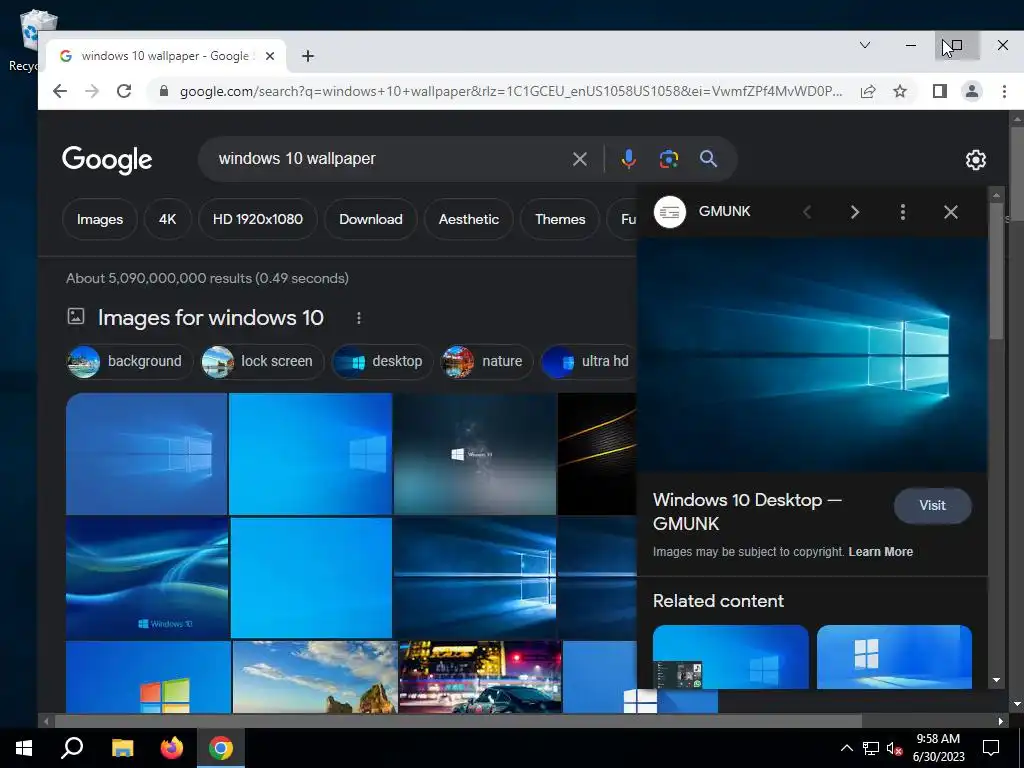Click the magnifier search button
1024x768 pixels.
(709, 159)
